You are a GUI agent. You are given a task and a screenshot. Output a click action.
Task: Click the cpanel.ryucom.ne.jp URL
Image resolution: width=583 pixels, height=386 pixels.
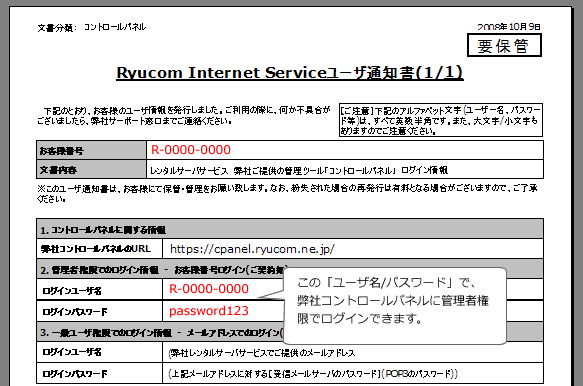(252, 249)
